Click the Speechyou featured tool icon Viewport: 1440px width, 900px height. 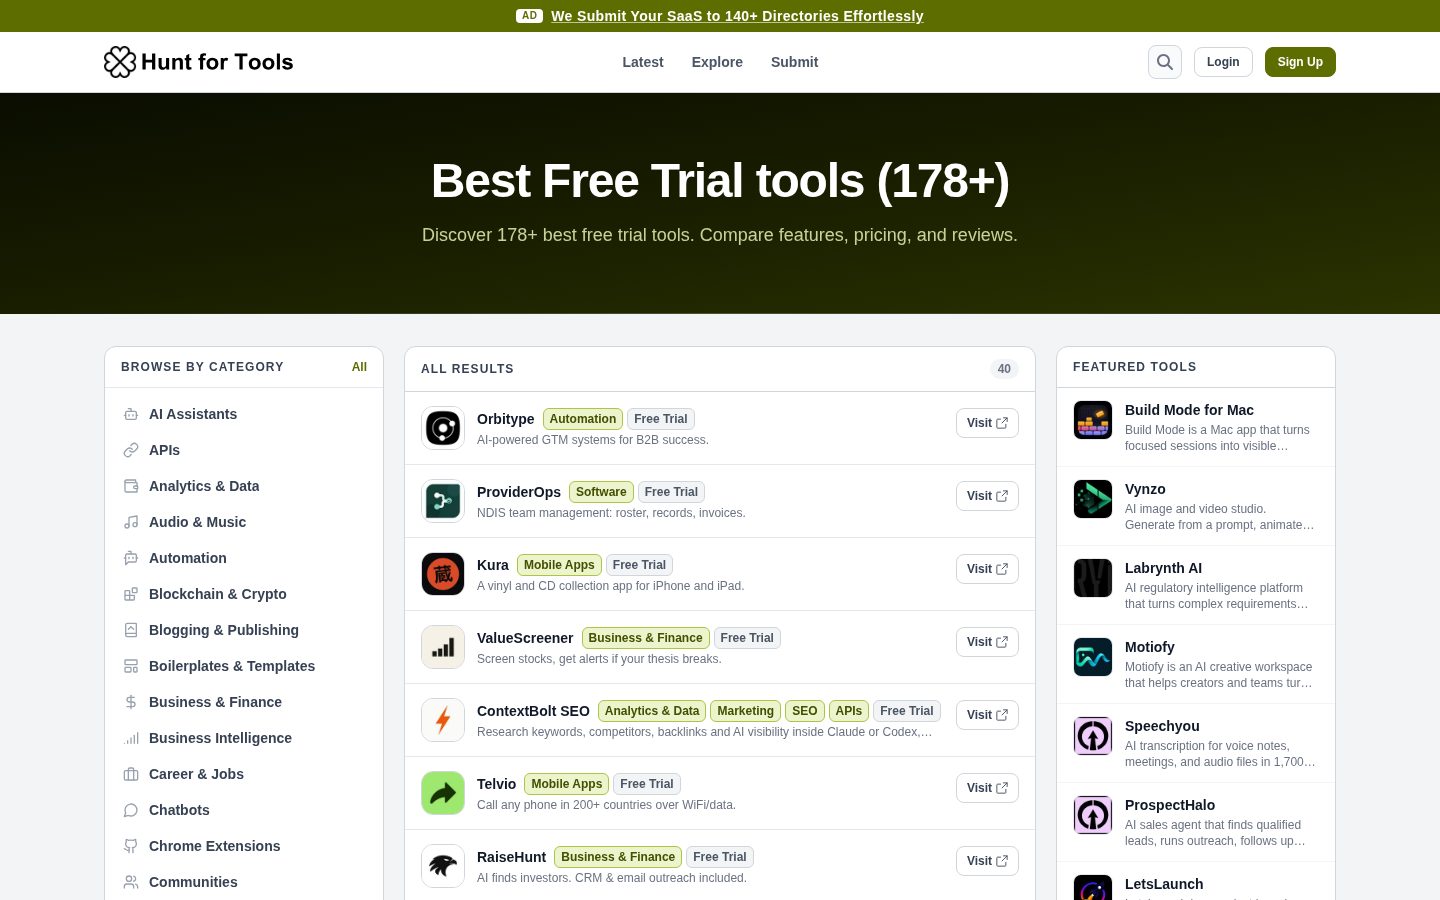1093,736
